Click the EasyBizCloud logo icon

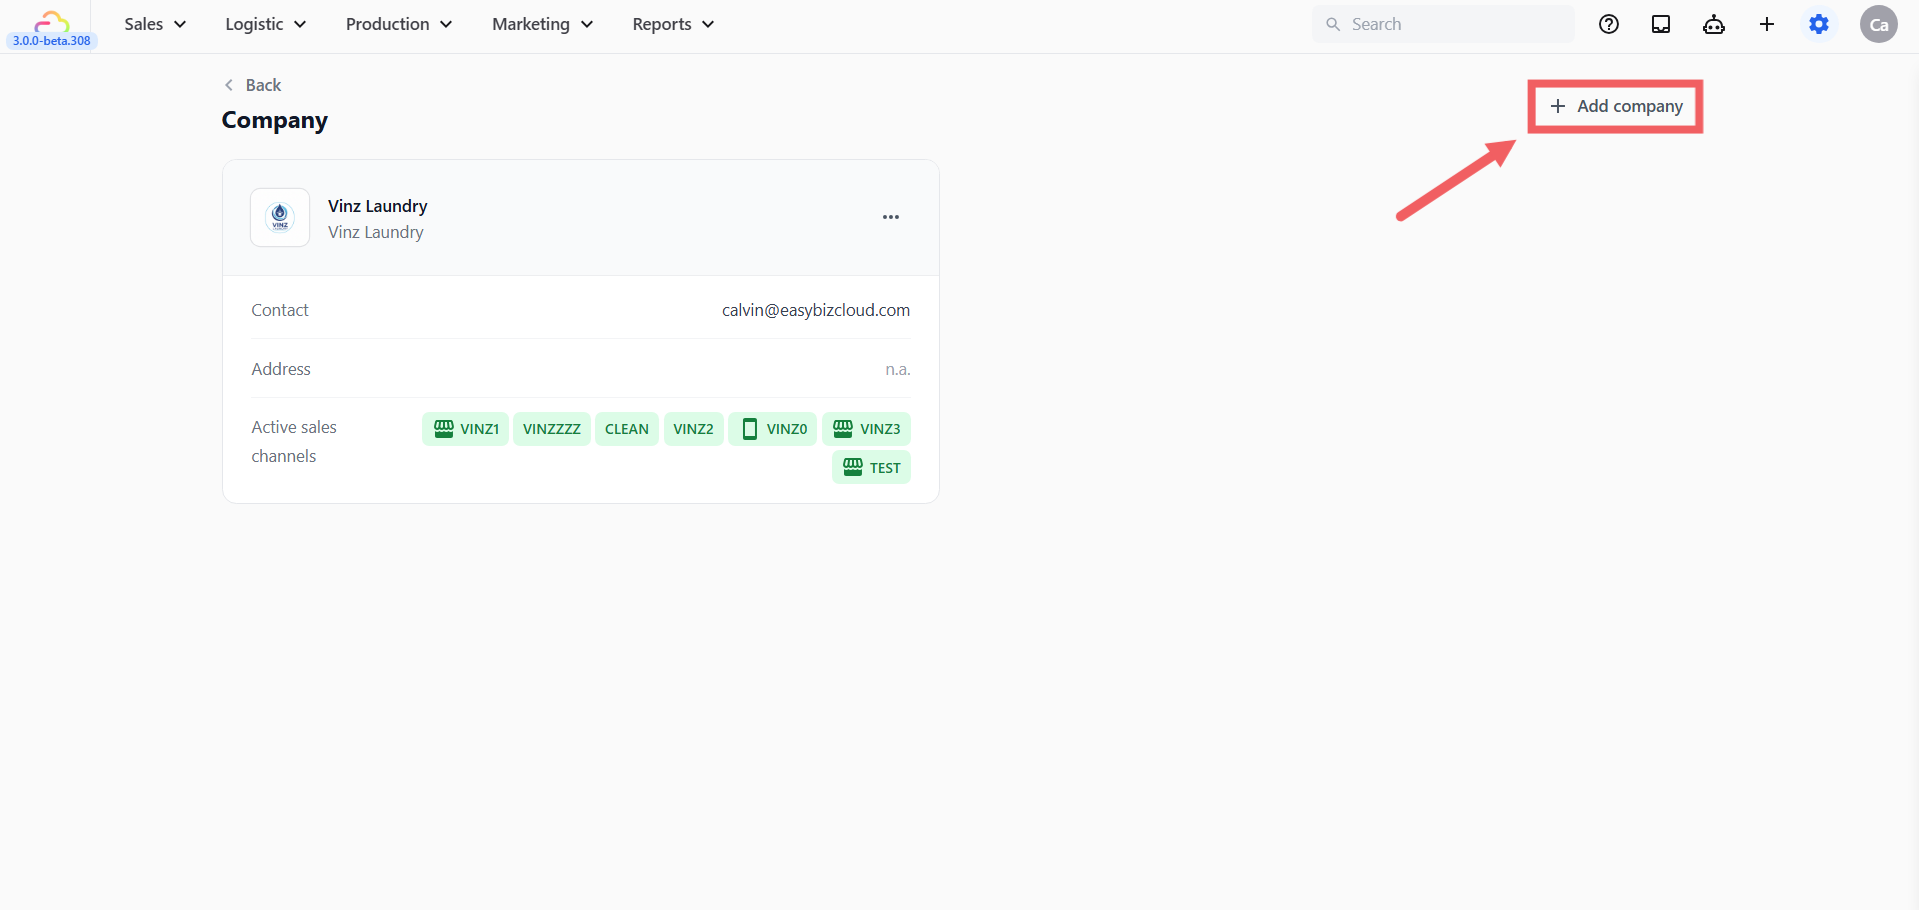[x=51, y=21]
